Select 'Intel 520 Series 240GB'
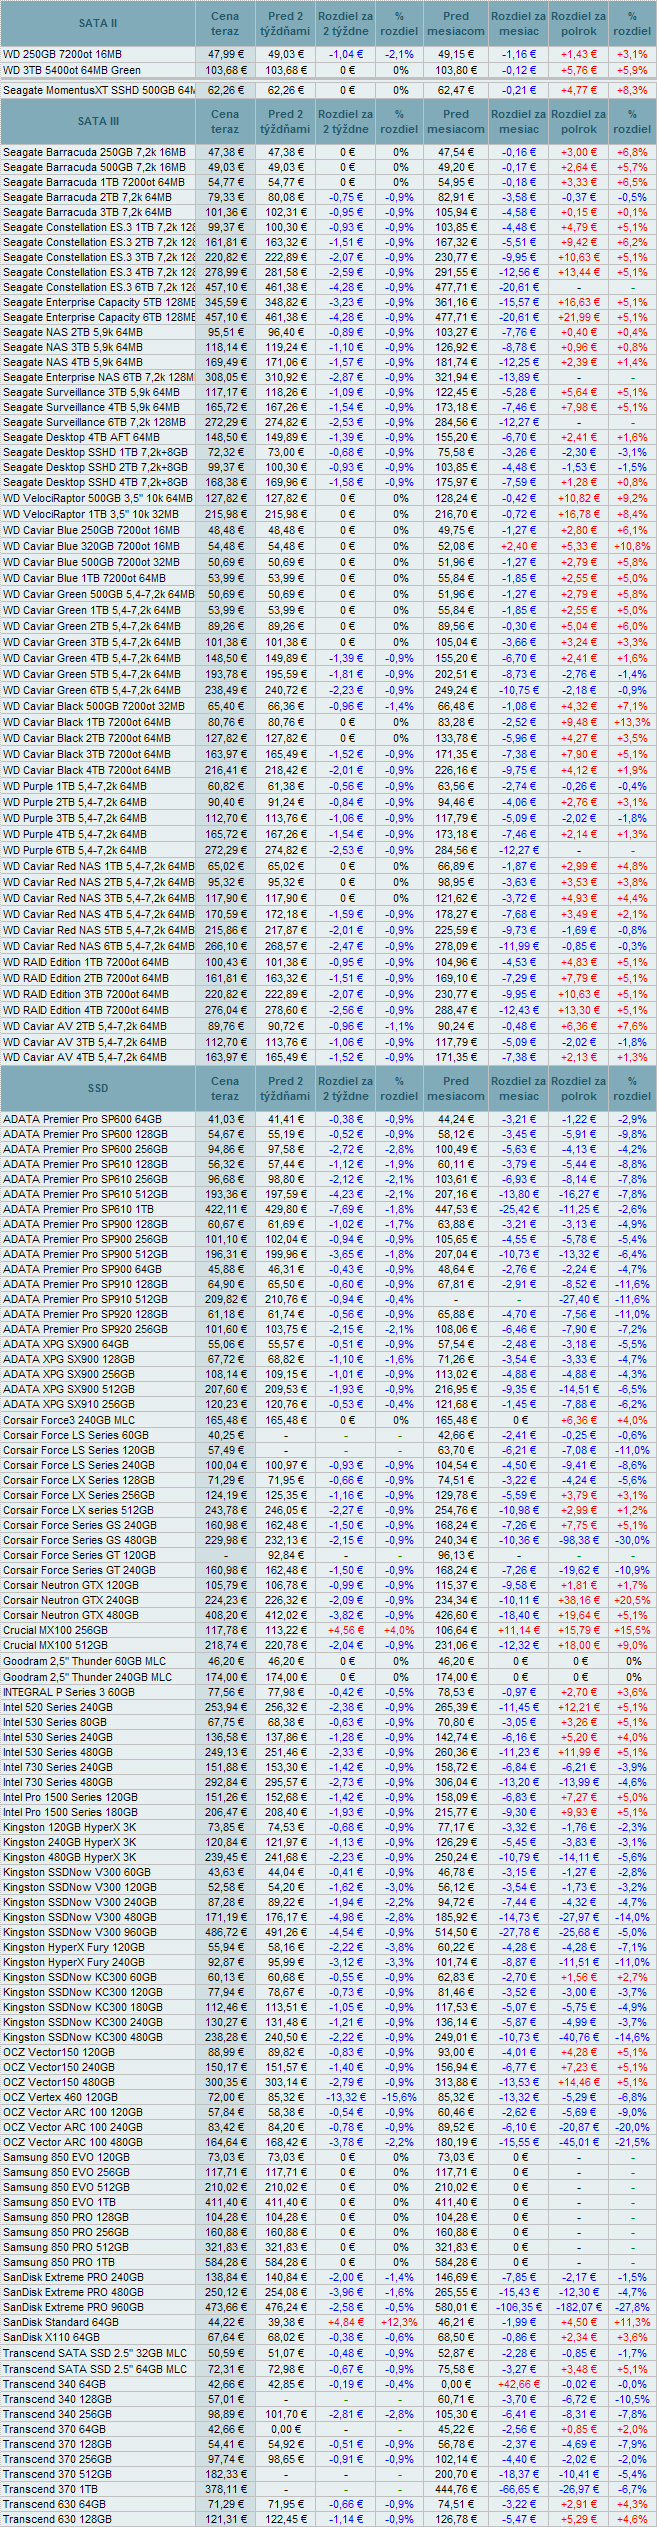 click(x=58, y=1707)
